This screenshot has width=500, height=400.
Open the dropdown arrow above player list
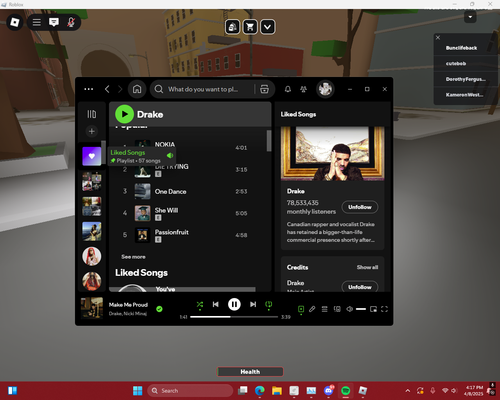470,17
